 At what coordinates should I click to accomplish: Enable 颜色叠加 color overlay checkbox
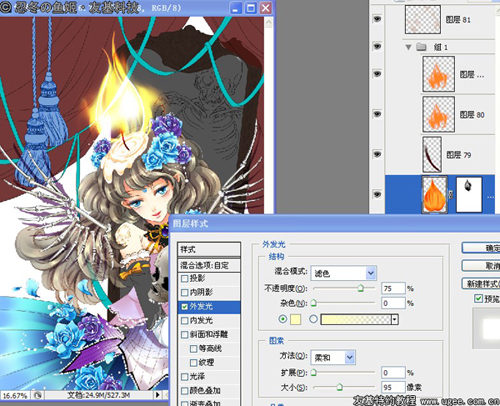(x=185, y=391)
